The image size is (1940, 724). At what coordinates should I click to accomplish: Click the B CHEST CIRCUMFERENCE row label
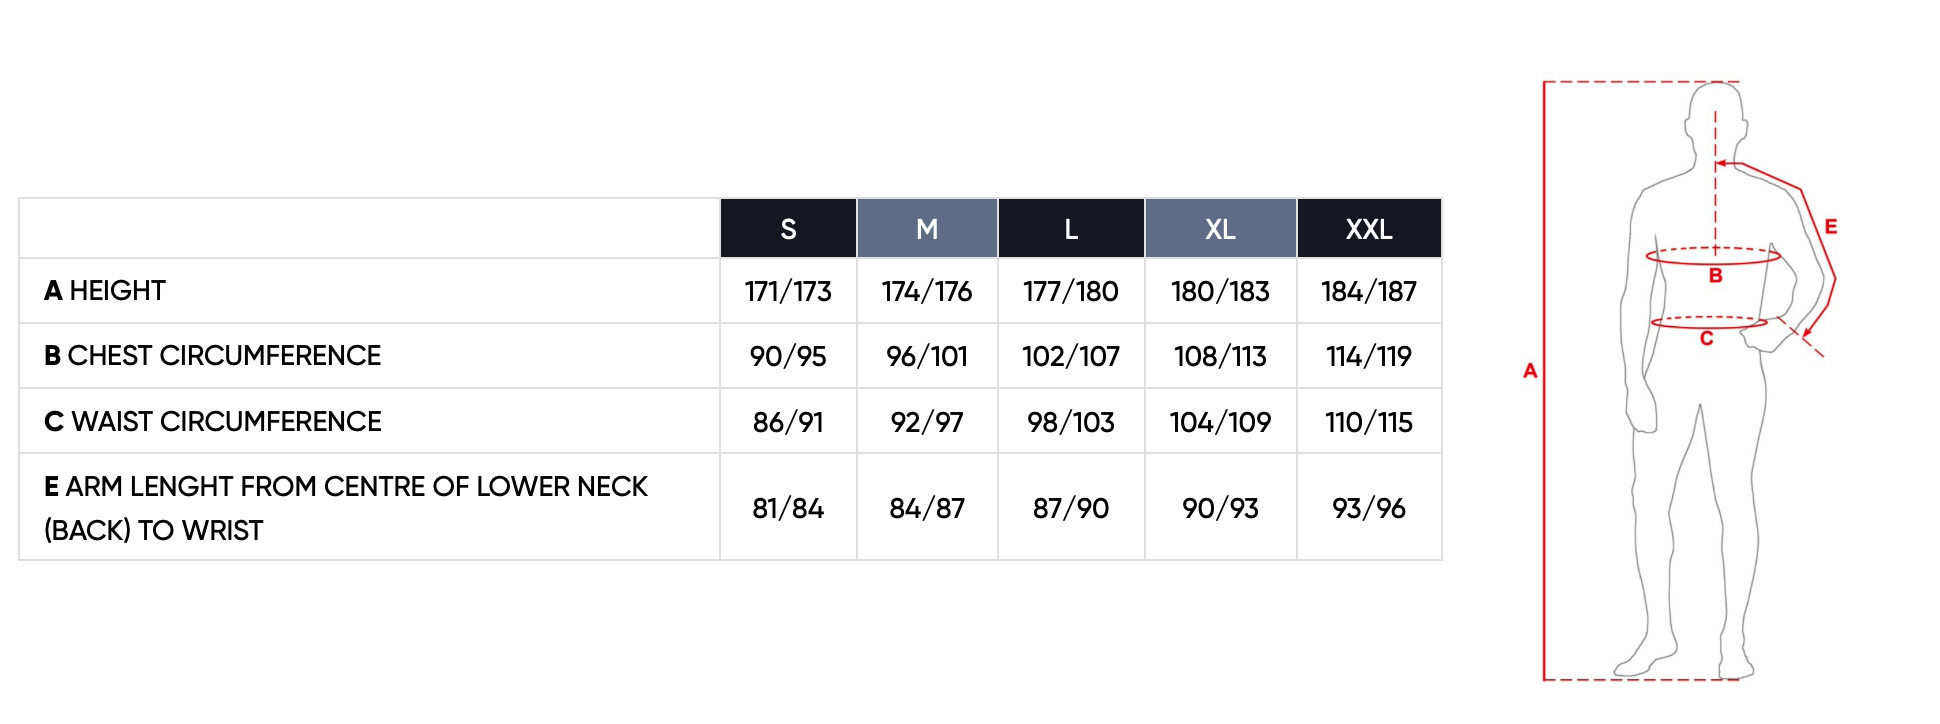point(212,356)
